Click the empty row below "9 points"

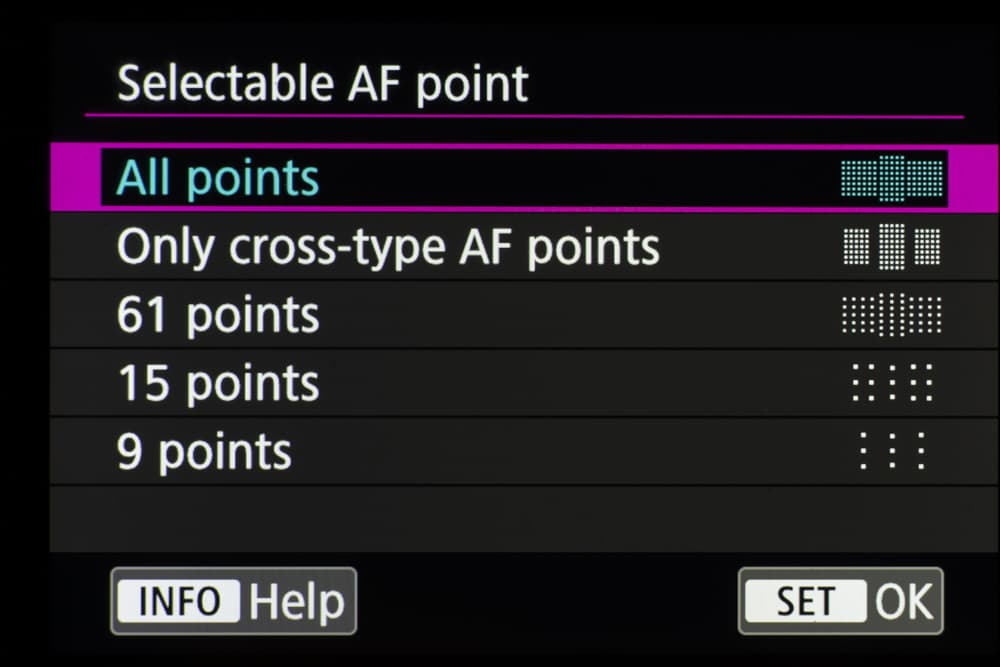pyautogui.click(x=500, y=518)
